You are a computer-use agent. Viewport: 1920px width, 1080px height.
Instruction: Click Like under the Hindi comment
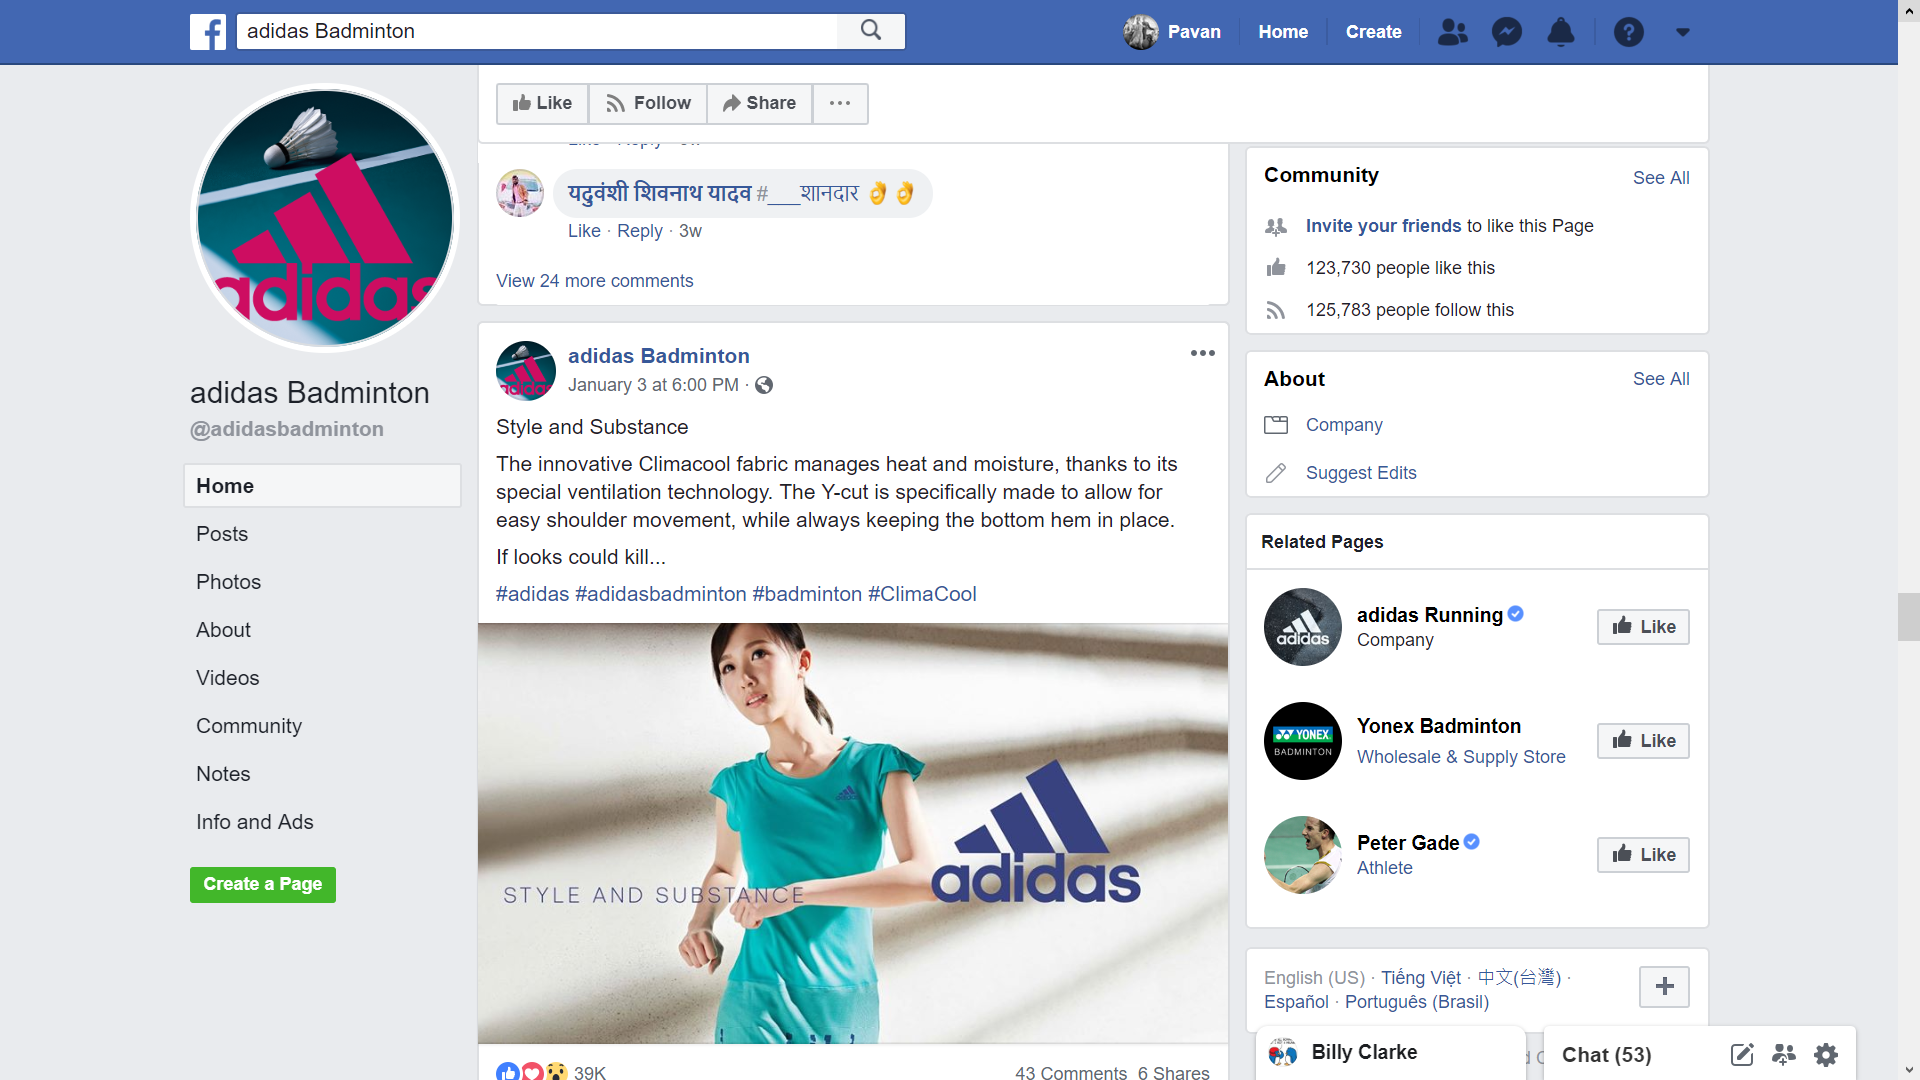584,231
